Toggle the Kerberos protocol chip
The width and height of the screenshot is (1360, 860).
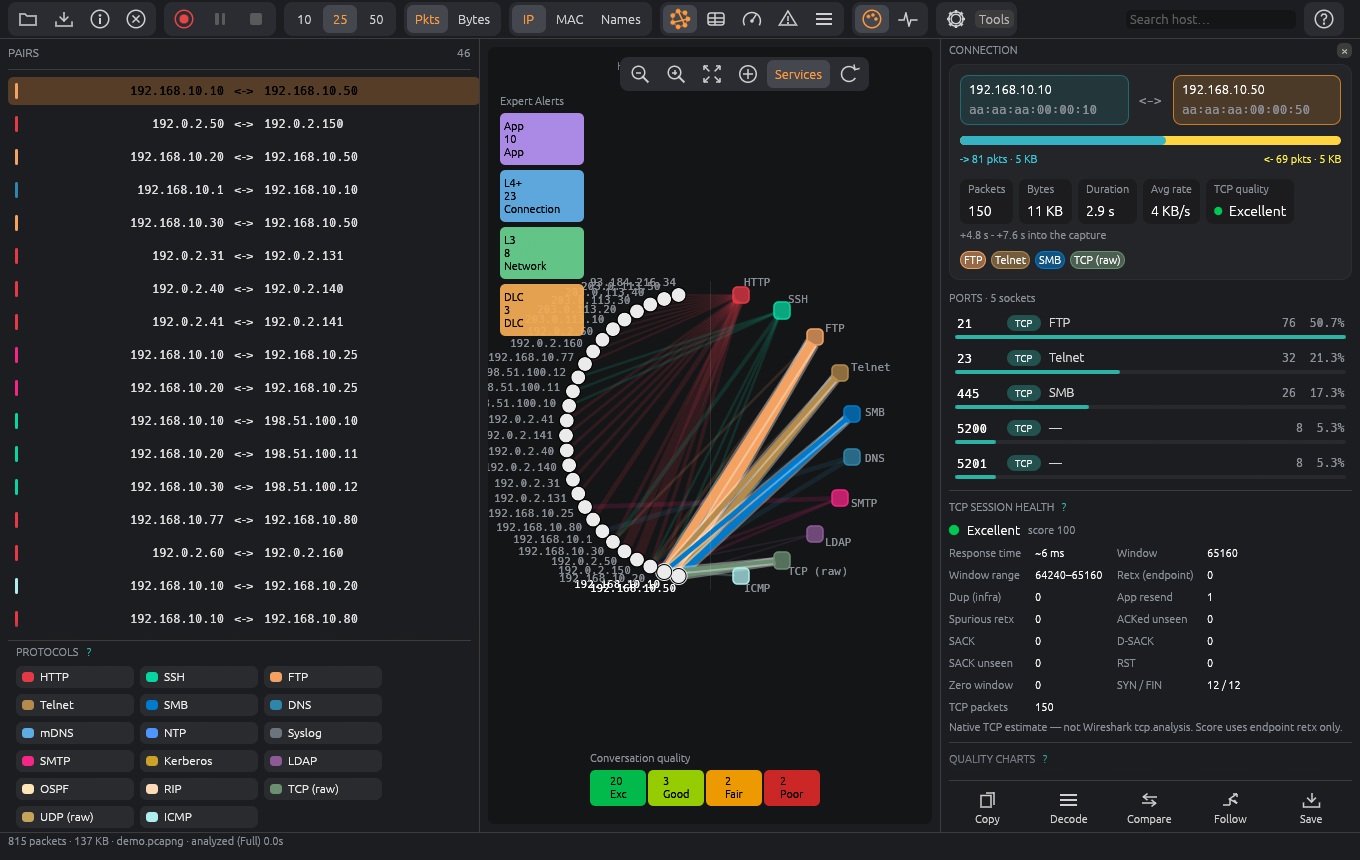pyautogui.click(x=199, y=761)
